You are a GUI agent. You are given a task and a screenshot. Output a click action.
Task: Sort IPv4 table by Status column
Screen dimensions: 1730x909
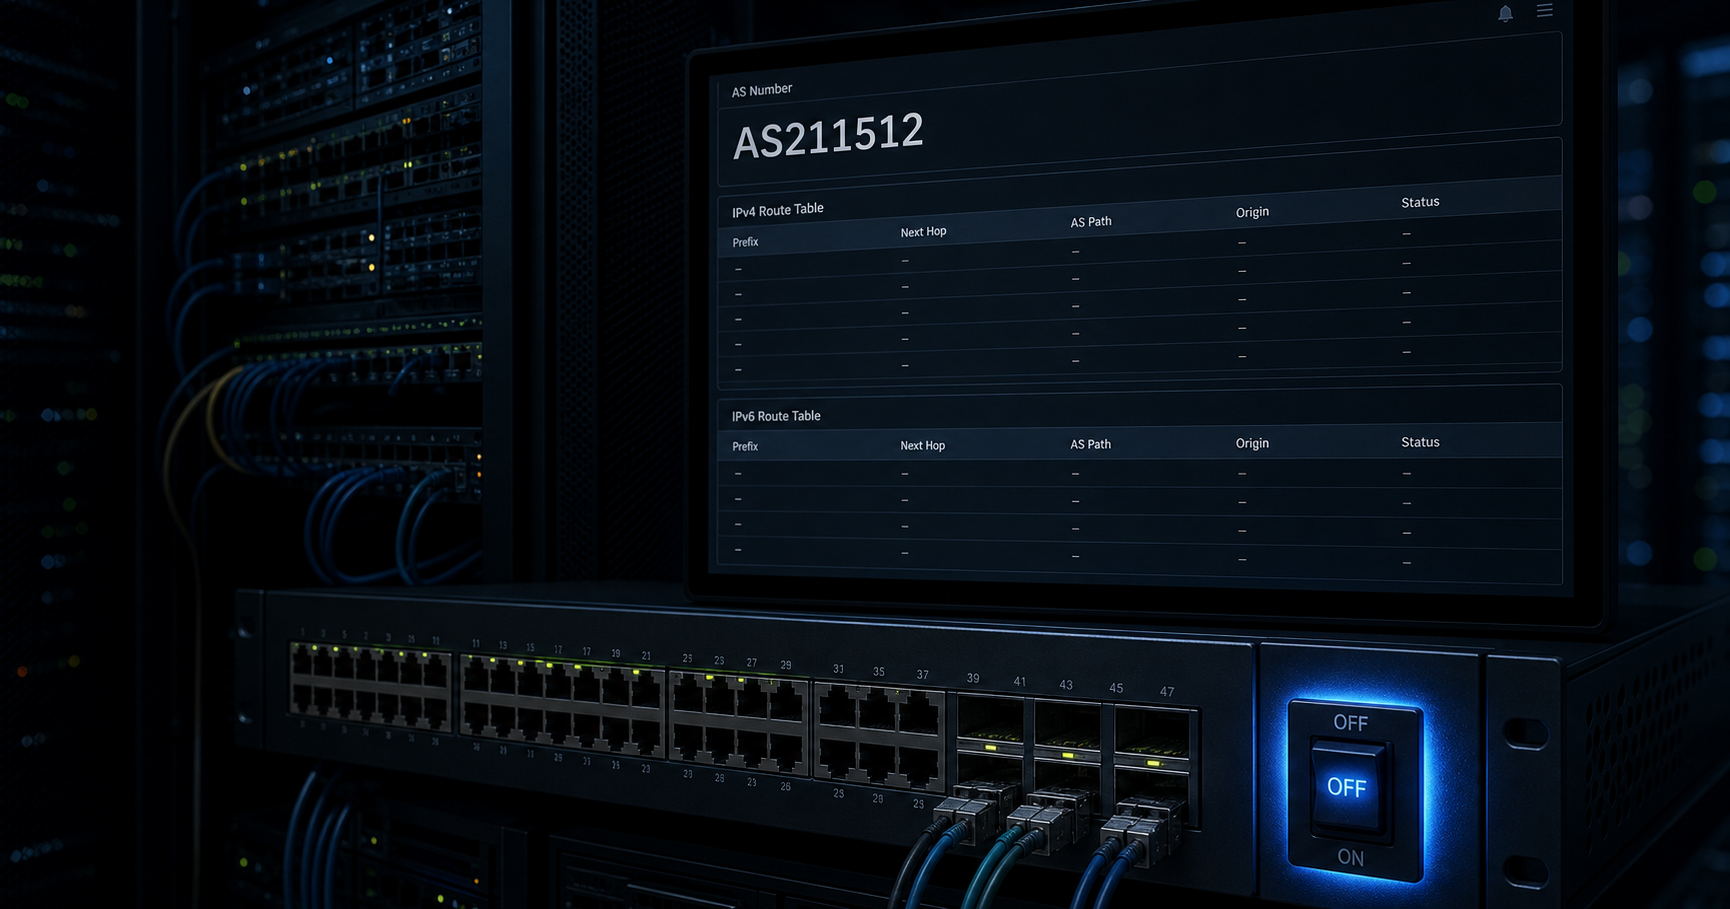click(1420, 202)
